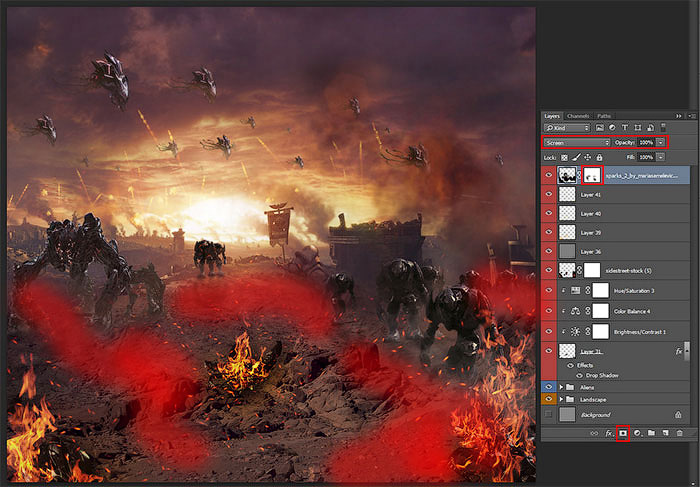Image resolution: width=700 pixels, height=487 pixels.
Task: Click the Landscape group folder icon
Action: click(571, 400)
